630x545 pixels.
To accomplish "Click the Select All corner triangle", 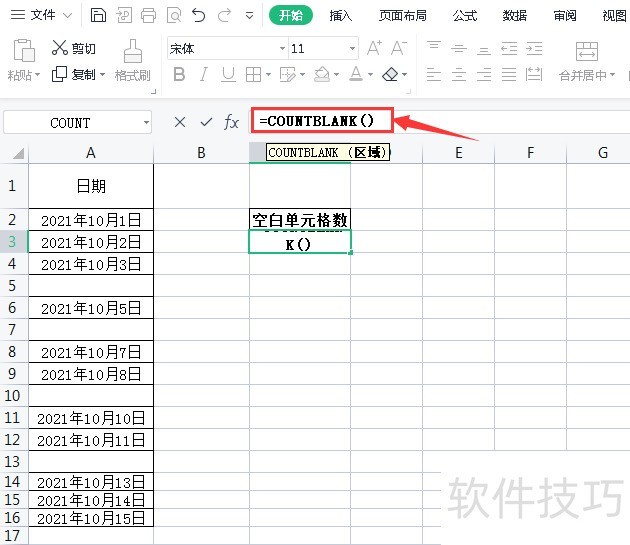I will (x=18, y=153).
